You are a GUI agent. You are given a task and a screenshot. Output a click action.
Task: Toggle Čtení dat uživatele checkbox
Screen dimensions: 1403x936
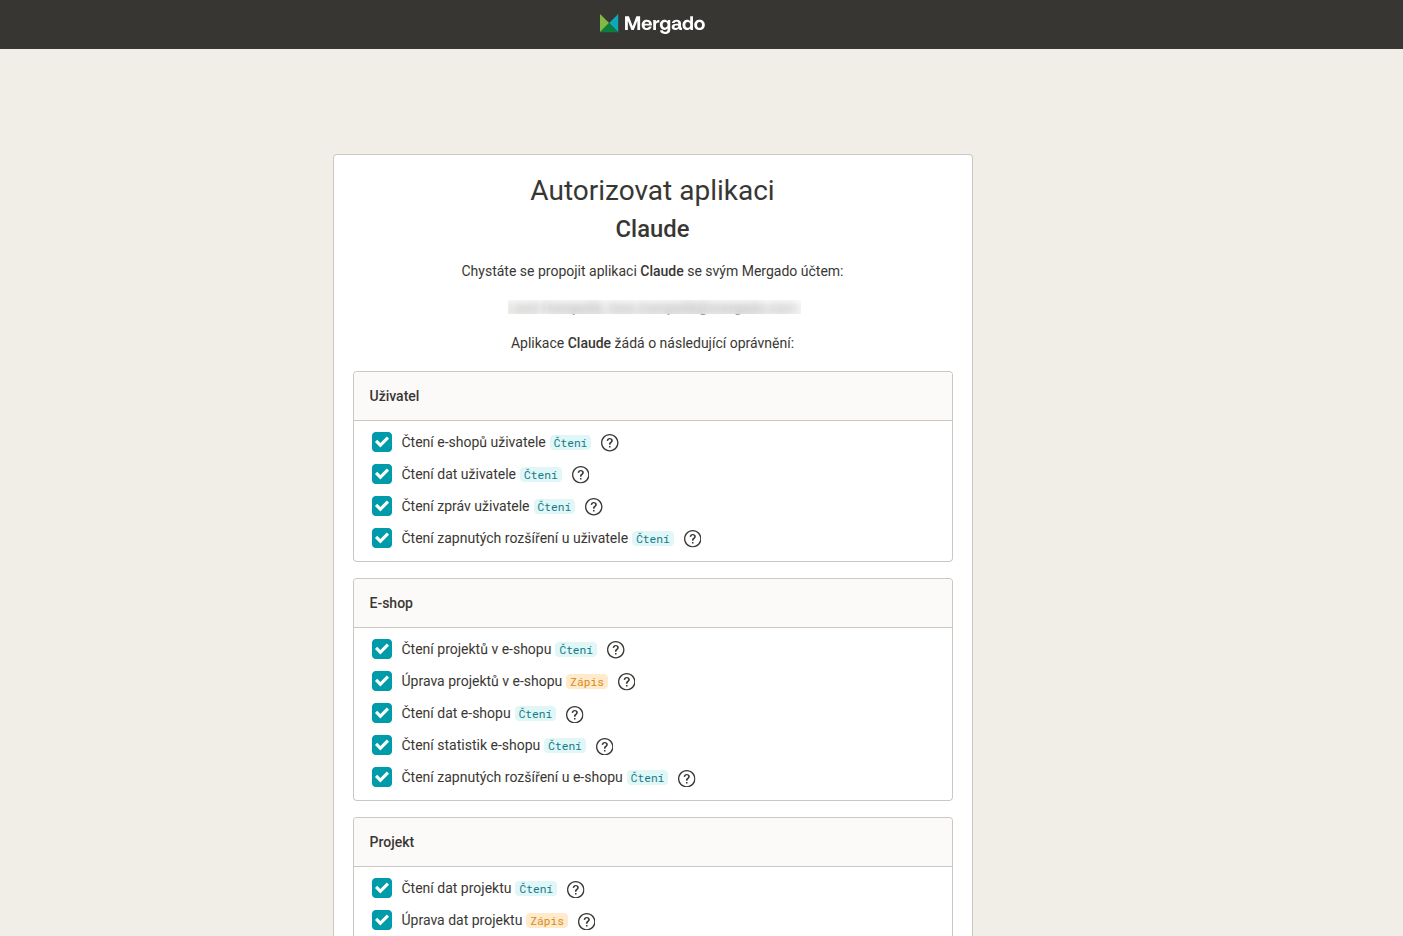tap(382, 474)
